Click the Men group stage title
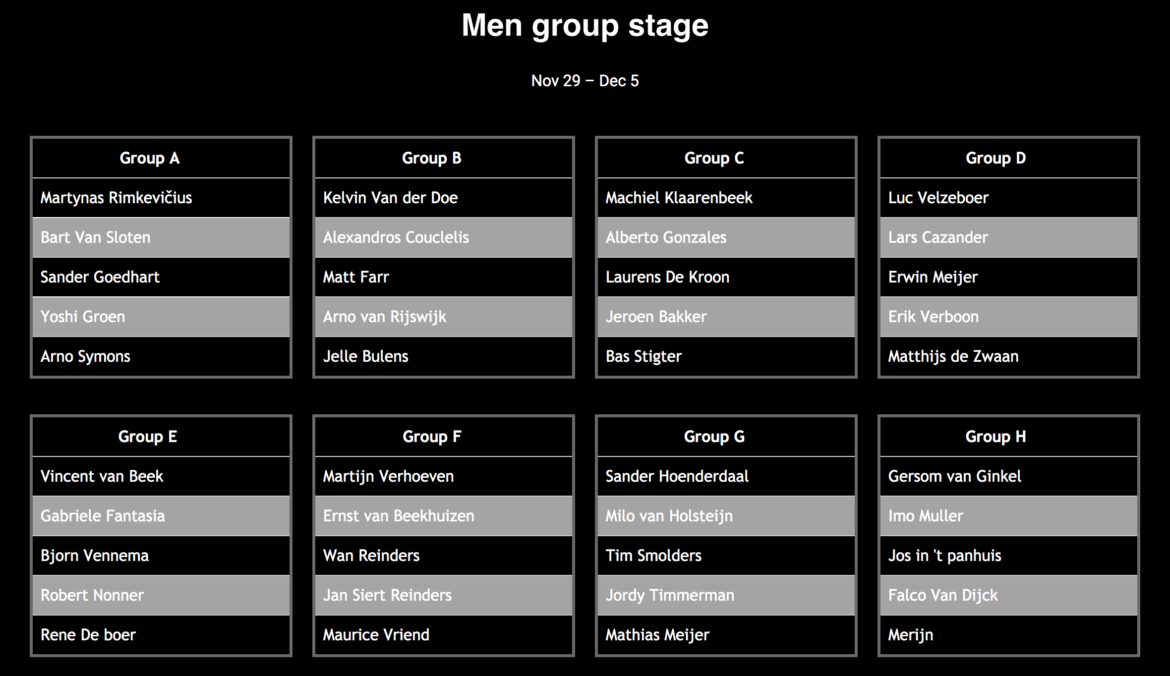The width and height of the screenshot is (1170, 676). pyautogui.click(x=585, y=26)
